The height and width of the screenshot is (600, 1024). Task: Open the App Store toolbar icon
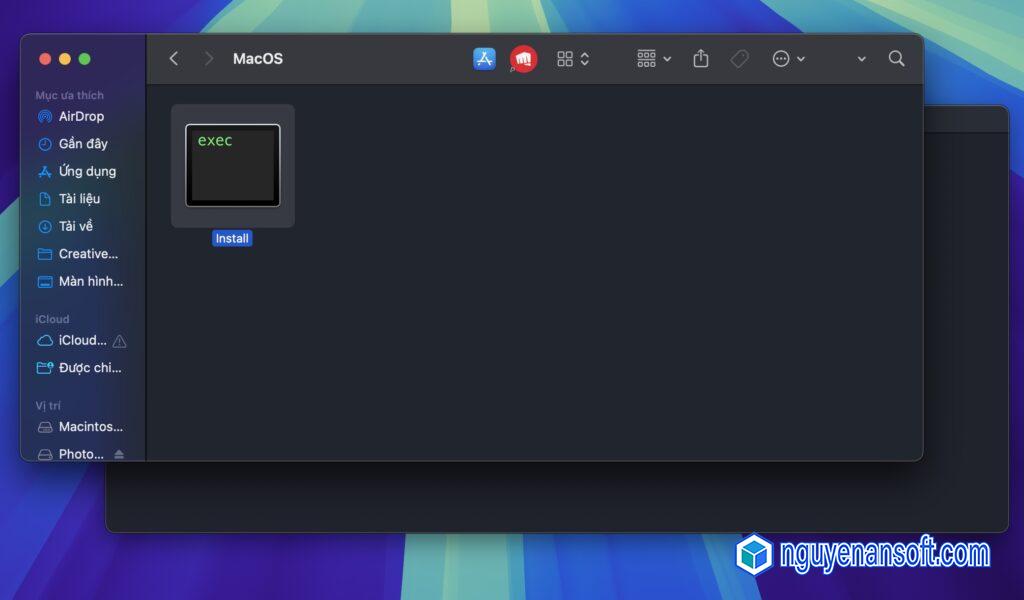(x=485, y=59)
